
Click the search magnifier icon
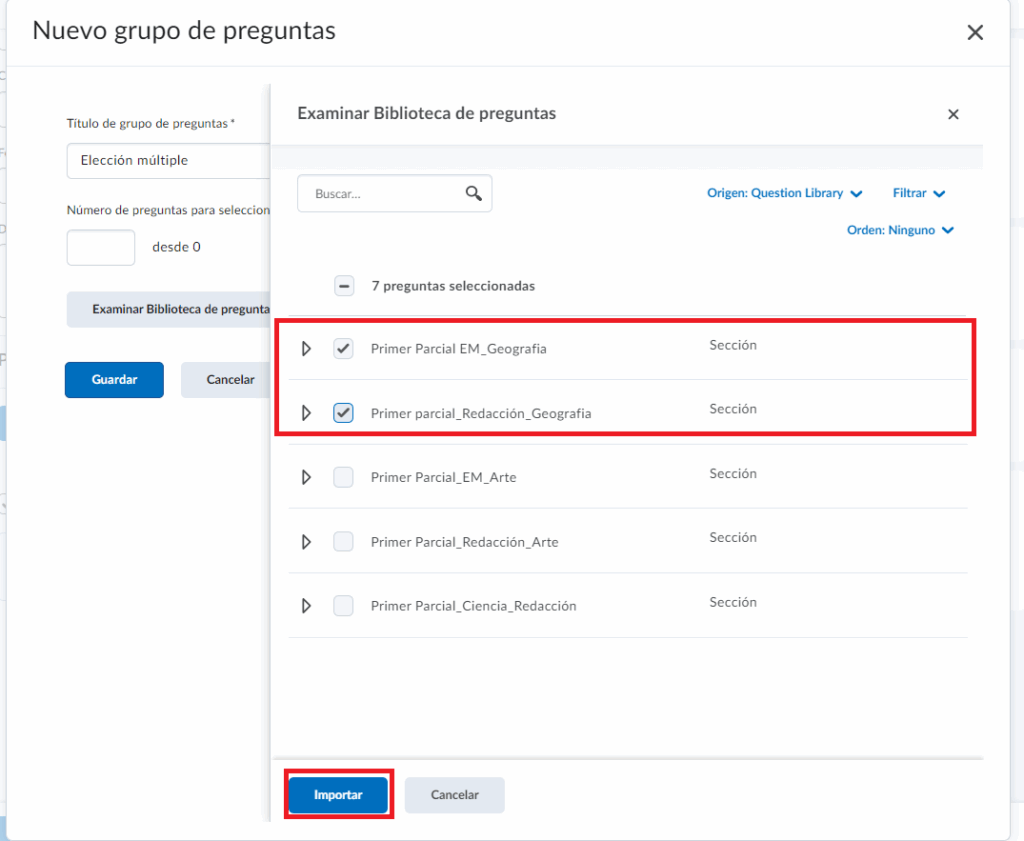[474, 194]
